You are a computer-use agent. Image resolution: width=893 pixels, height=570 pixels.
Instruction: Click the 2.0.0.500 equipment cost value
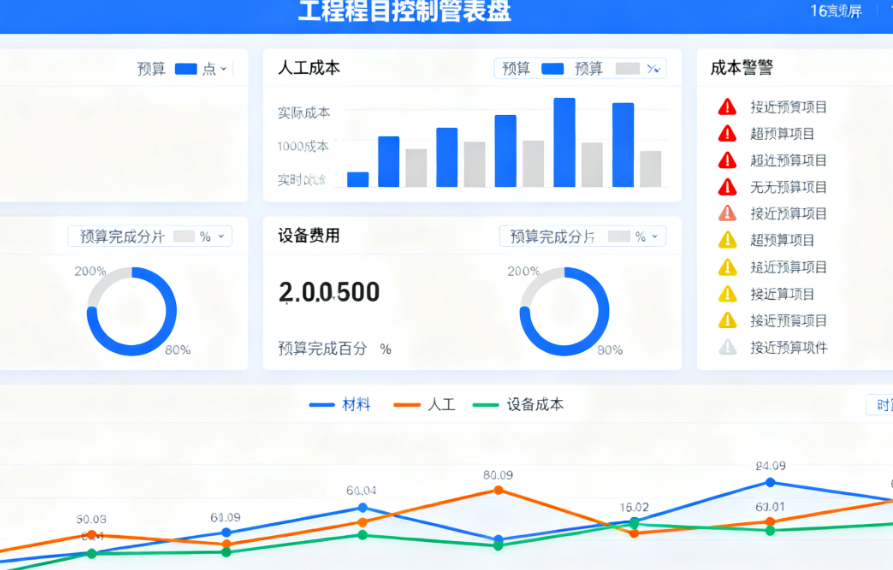329,292
